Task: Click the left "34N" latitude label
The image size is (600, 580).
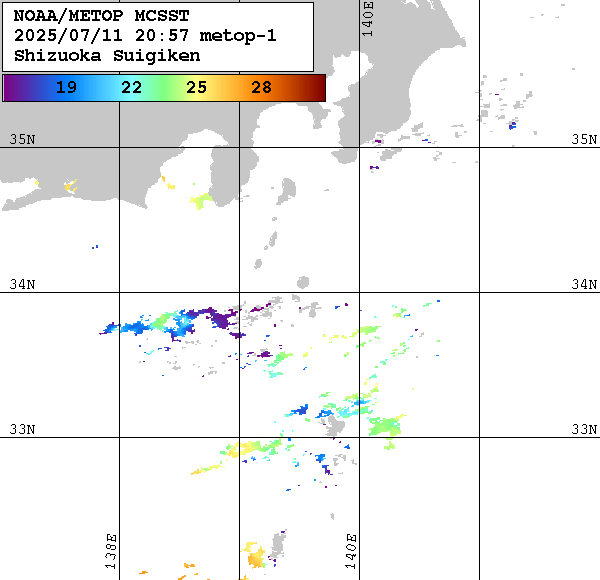Action: pyautogui.click(x=23, y=285)
